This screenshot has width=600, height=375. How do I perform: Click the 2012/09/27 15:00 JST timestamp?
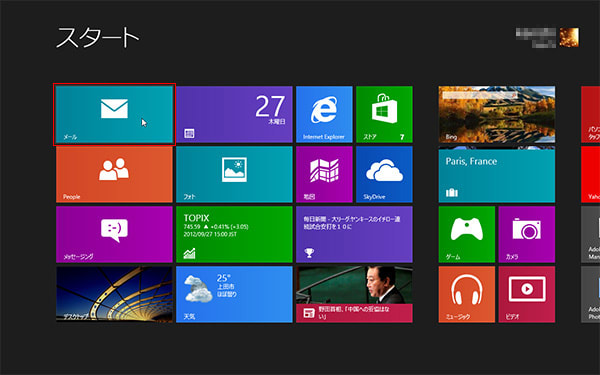coord(210,234)
